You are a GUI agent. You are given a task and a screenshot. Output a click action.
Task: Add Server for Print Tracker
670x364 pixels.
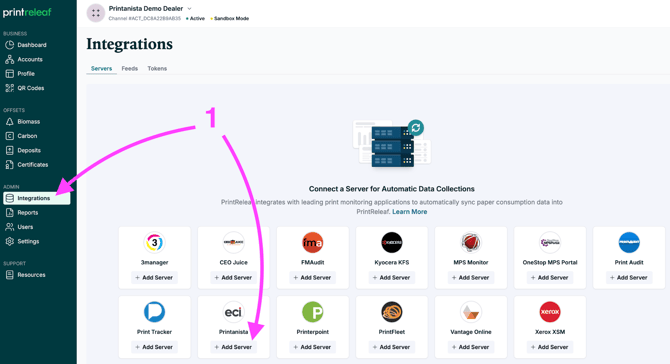[154, 347]
